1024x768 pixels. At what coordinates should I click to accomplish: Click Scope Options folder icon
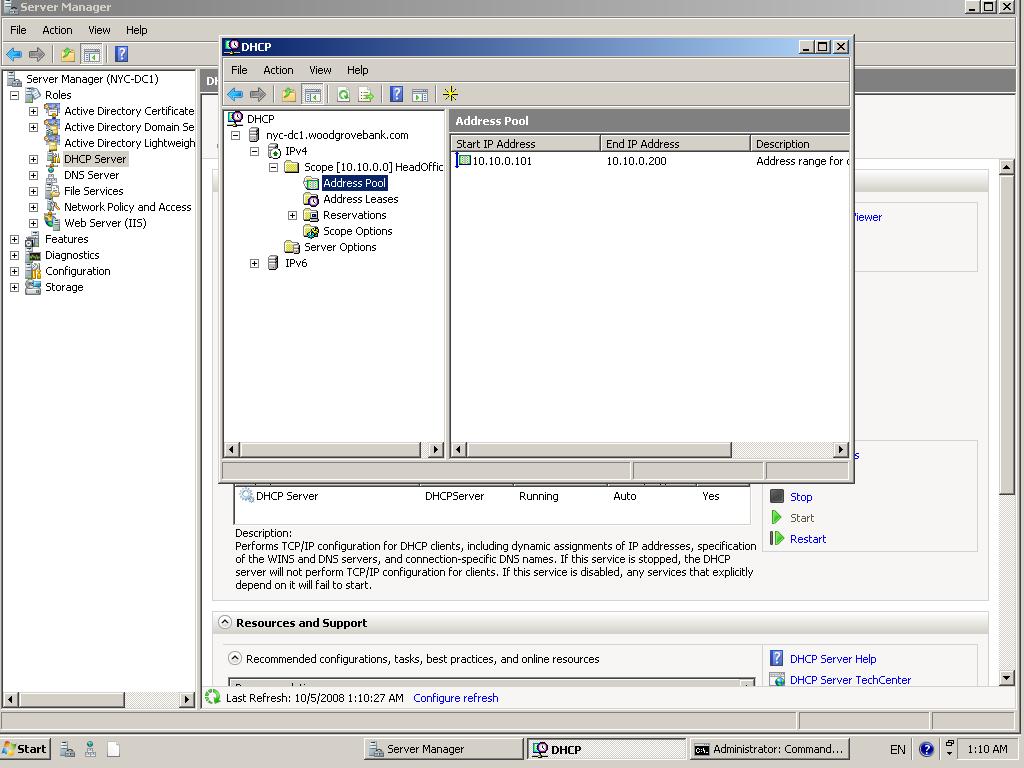312,231
